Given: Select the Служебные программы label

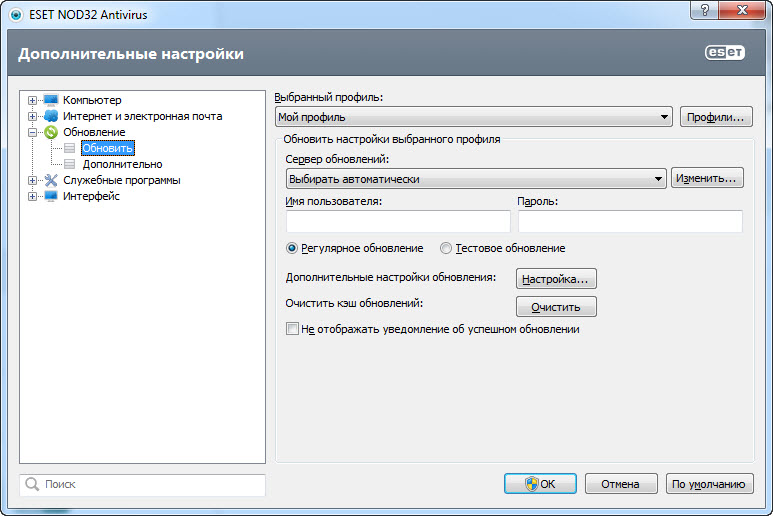Looking at the screenshot, I should pyautogui.click(x=122, y=180).
